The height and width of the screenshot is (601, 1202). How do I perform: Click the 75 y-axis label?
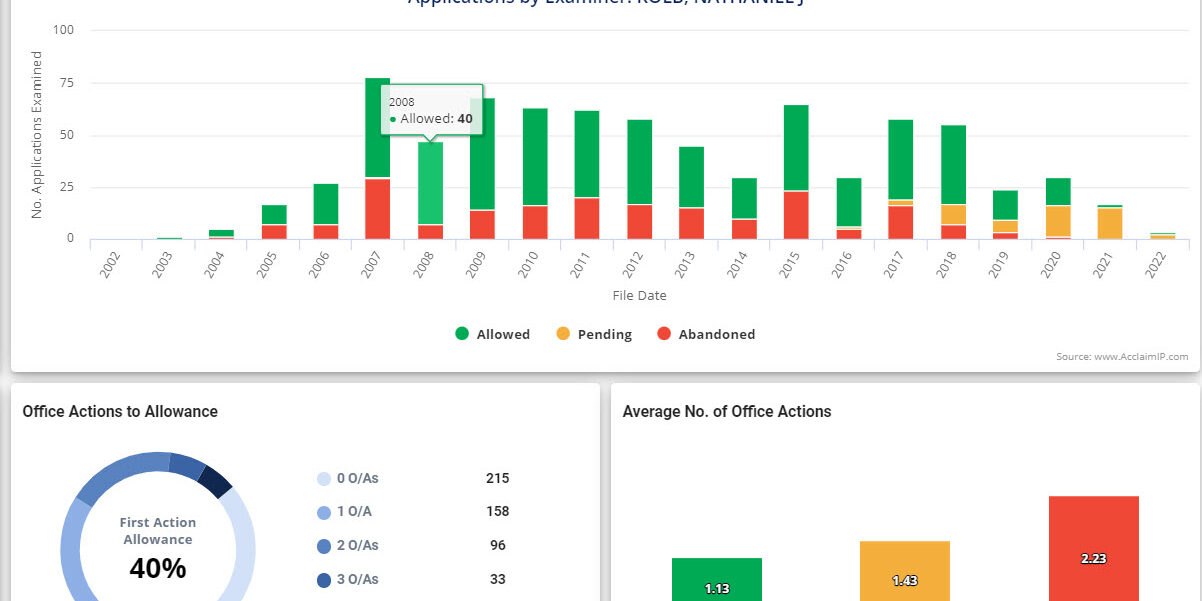[68, 83]
